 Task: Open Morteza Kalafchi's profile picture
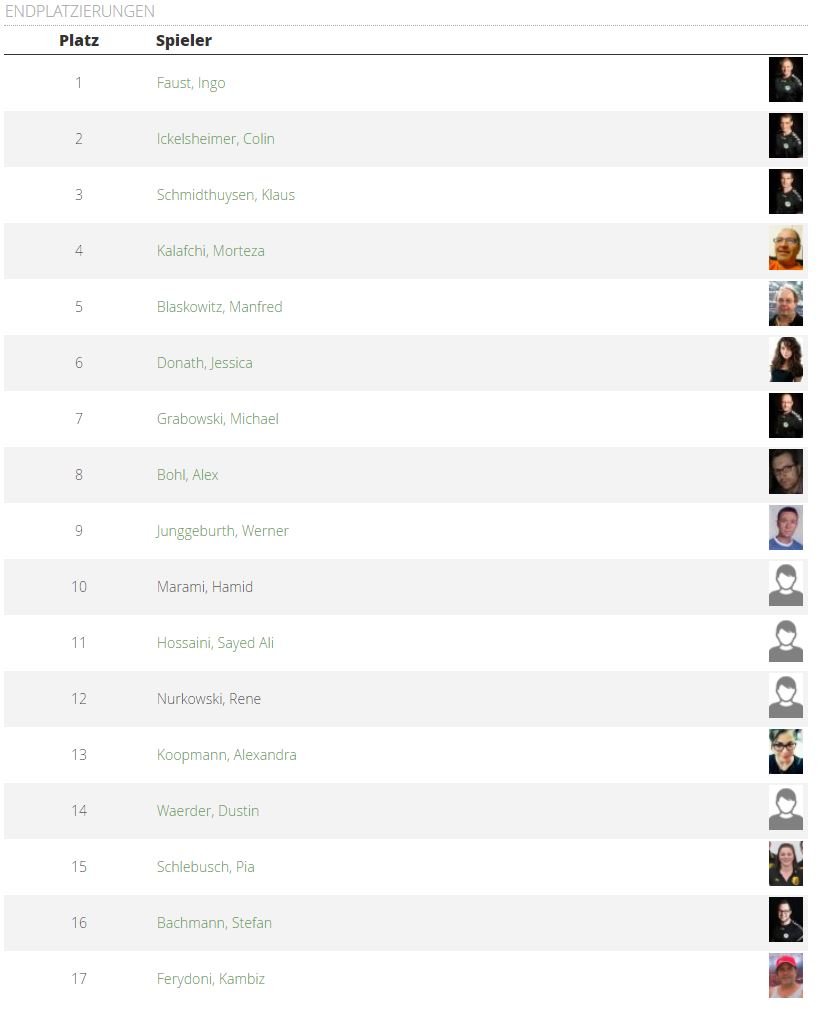(x=785, y=248)
